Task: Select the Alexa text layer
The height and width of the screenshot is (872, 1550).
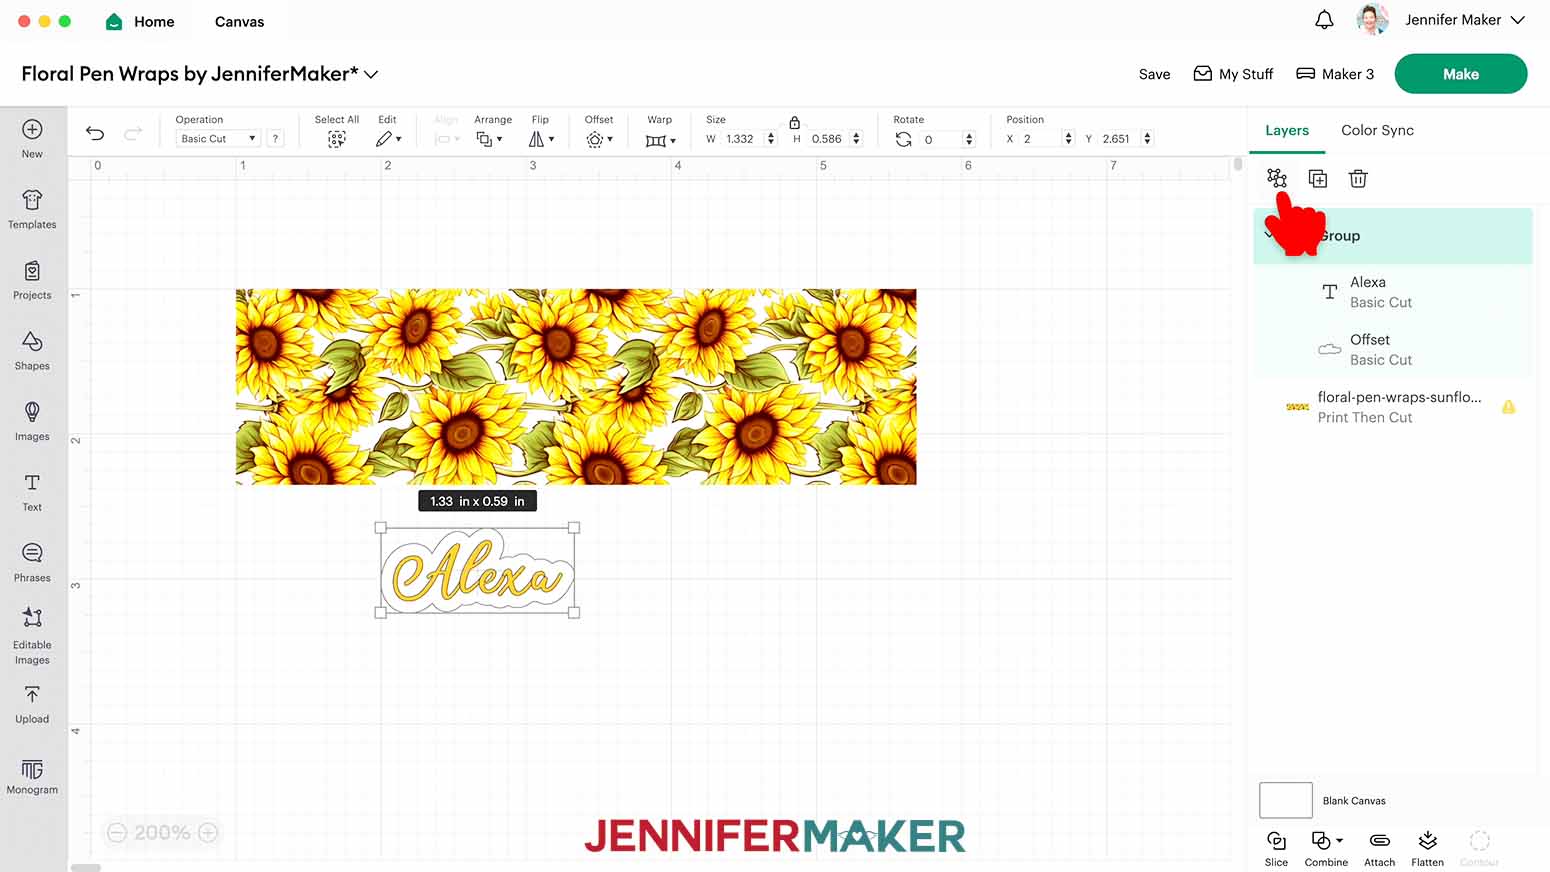Action: click(x=1392, y=292)
